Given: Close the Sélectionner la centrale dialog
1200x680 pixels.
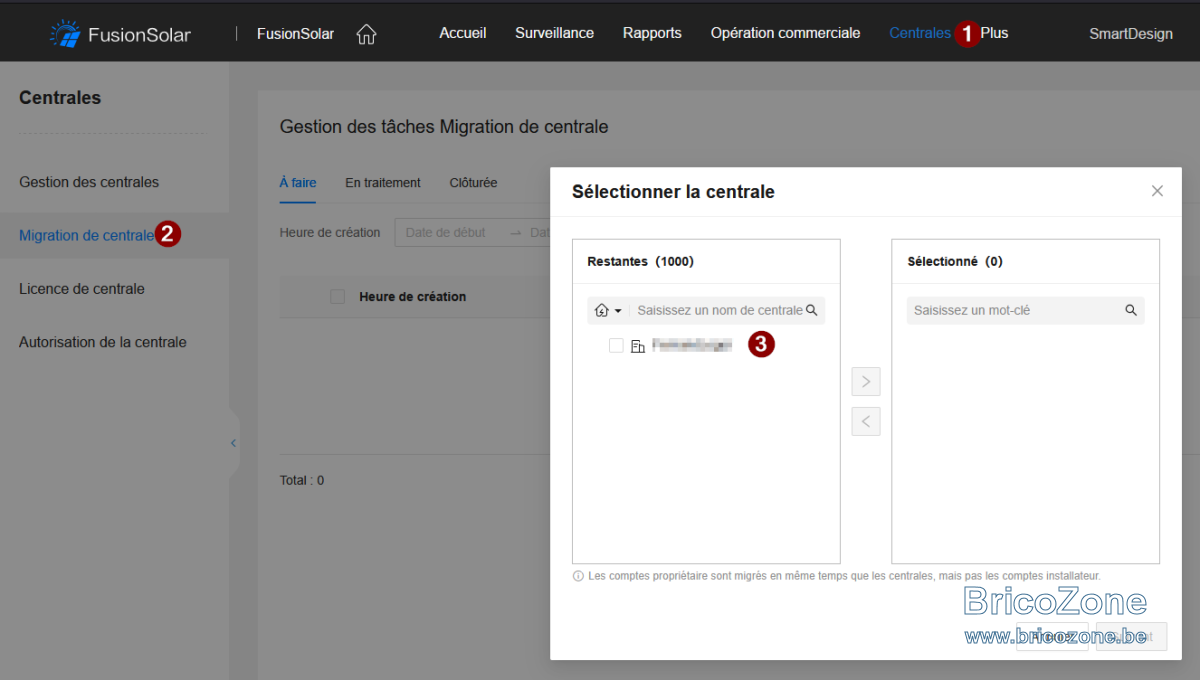Looking at the screenshot, I should pyautogui.click(x=1157, y=191).
